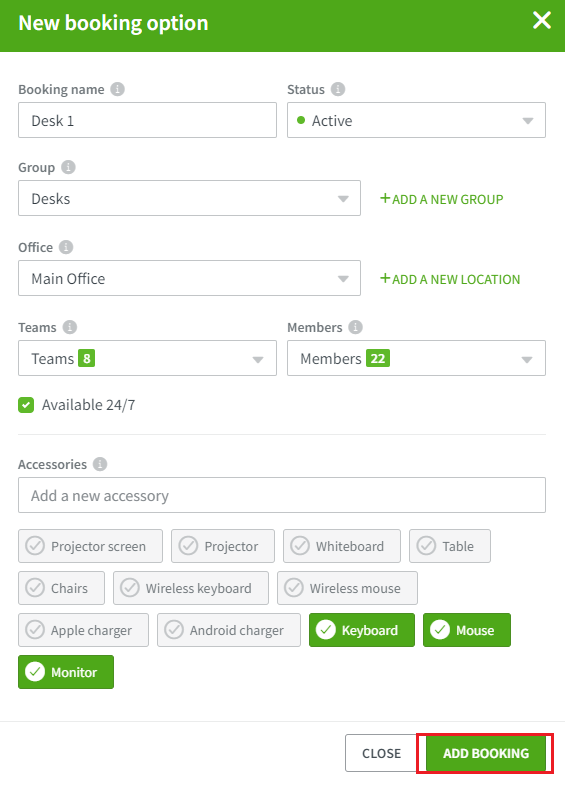Expand the Group dropdown showing Desks
565x788 pixels.
190,199
